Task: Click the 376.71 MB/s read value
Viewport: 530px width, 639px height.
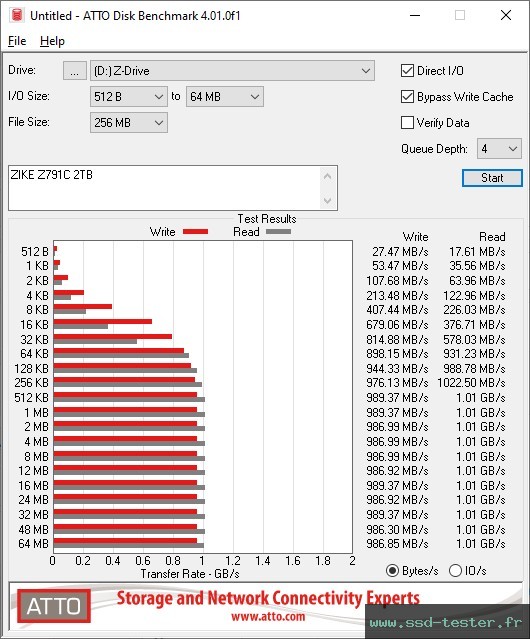Action: (x=474, y=325)
